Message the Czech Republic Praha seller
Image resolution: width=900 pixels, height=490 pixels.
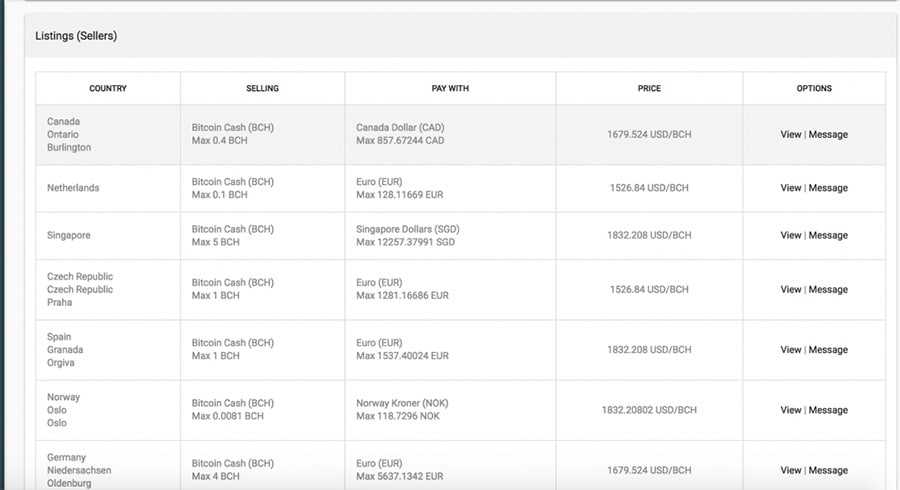(x=828, y=290)
